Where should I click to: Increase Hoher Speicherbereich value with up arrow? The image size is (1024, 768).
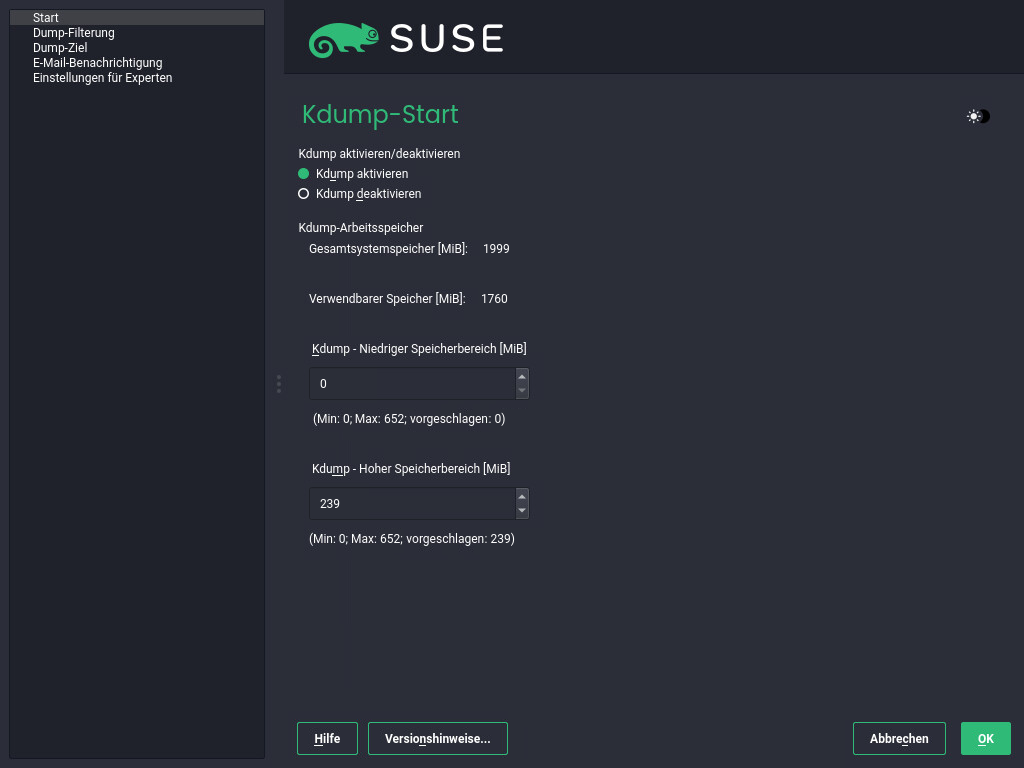tap(522, 497)
